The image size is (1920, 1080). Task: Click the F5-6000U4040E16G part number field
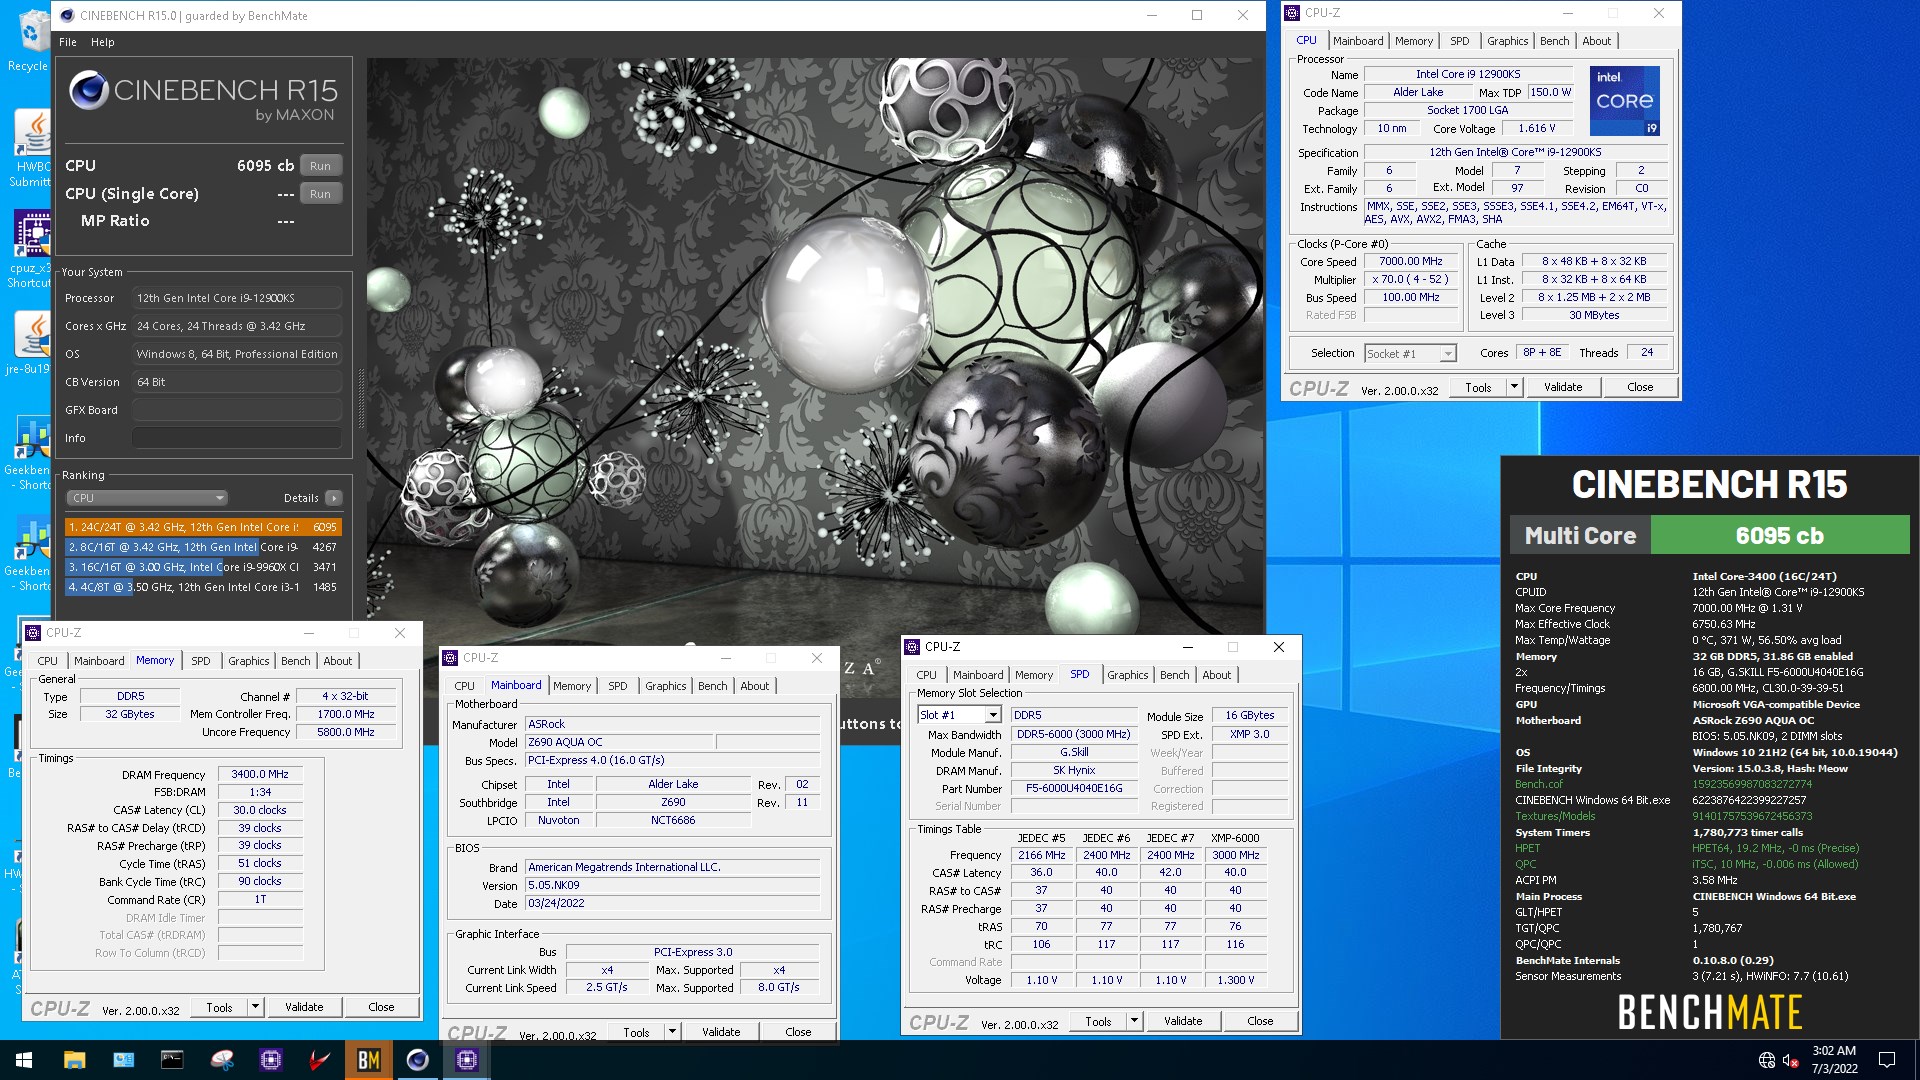pyautogui.click(x=1074, y=788)
